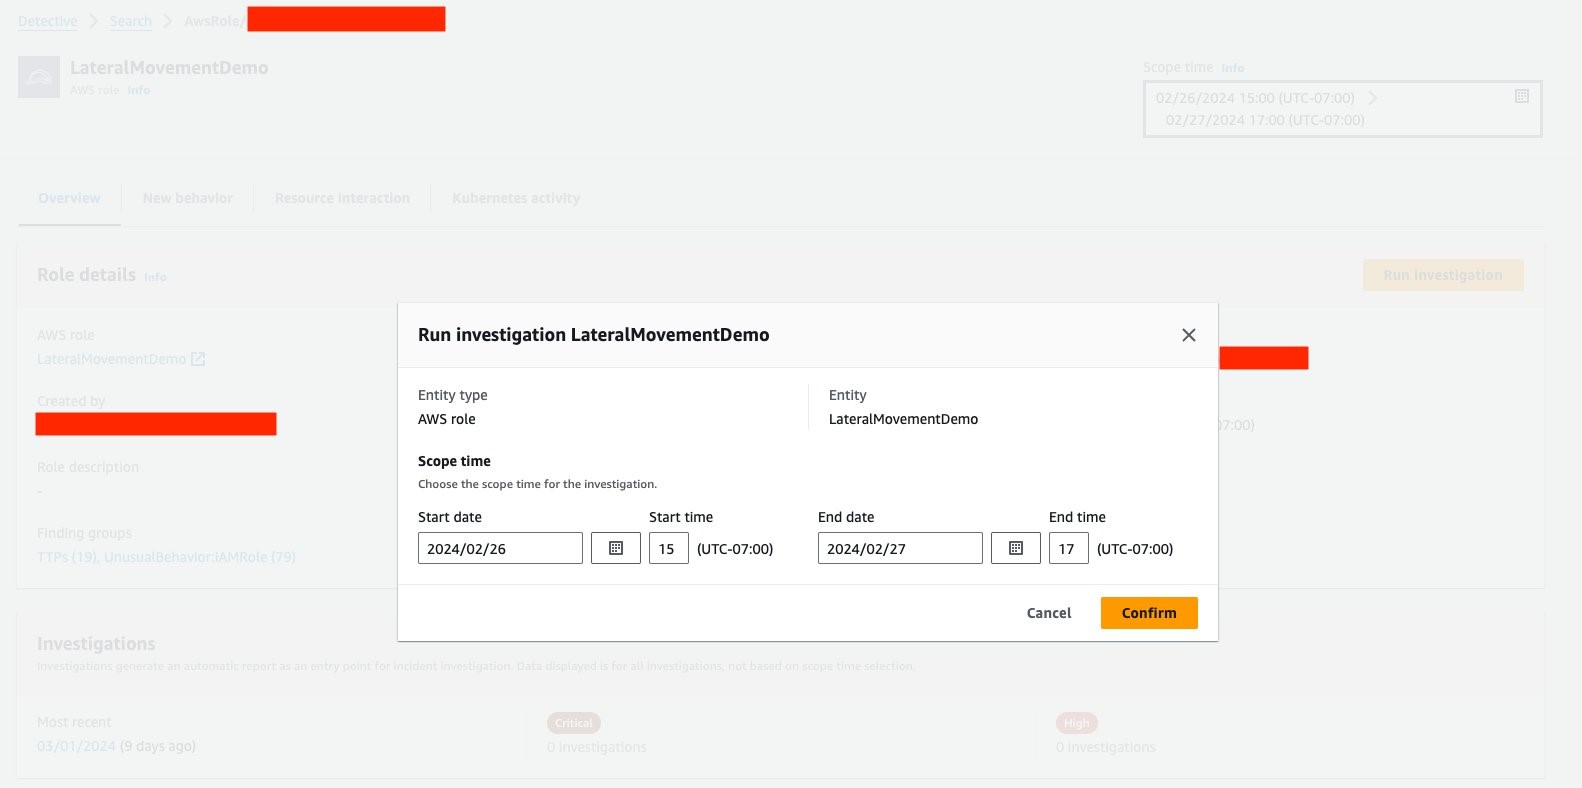Viewport: 1582px width, 788px height.
Task: Click the external link icon beside LateralMovementDemo
Action: coord(198,359)
